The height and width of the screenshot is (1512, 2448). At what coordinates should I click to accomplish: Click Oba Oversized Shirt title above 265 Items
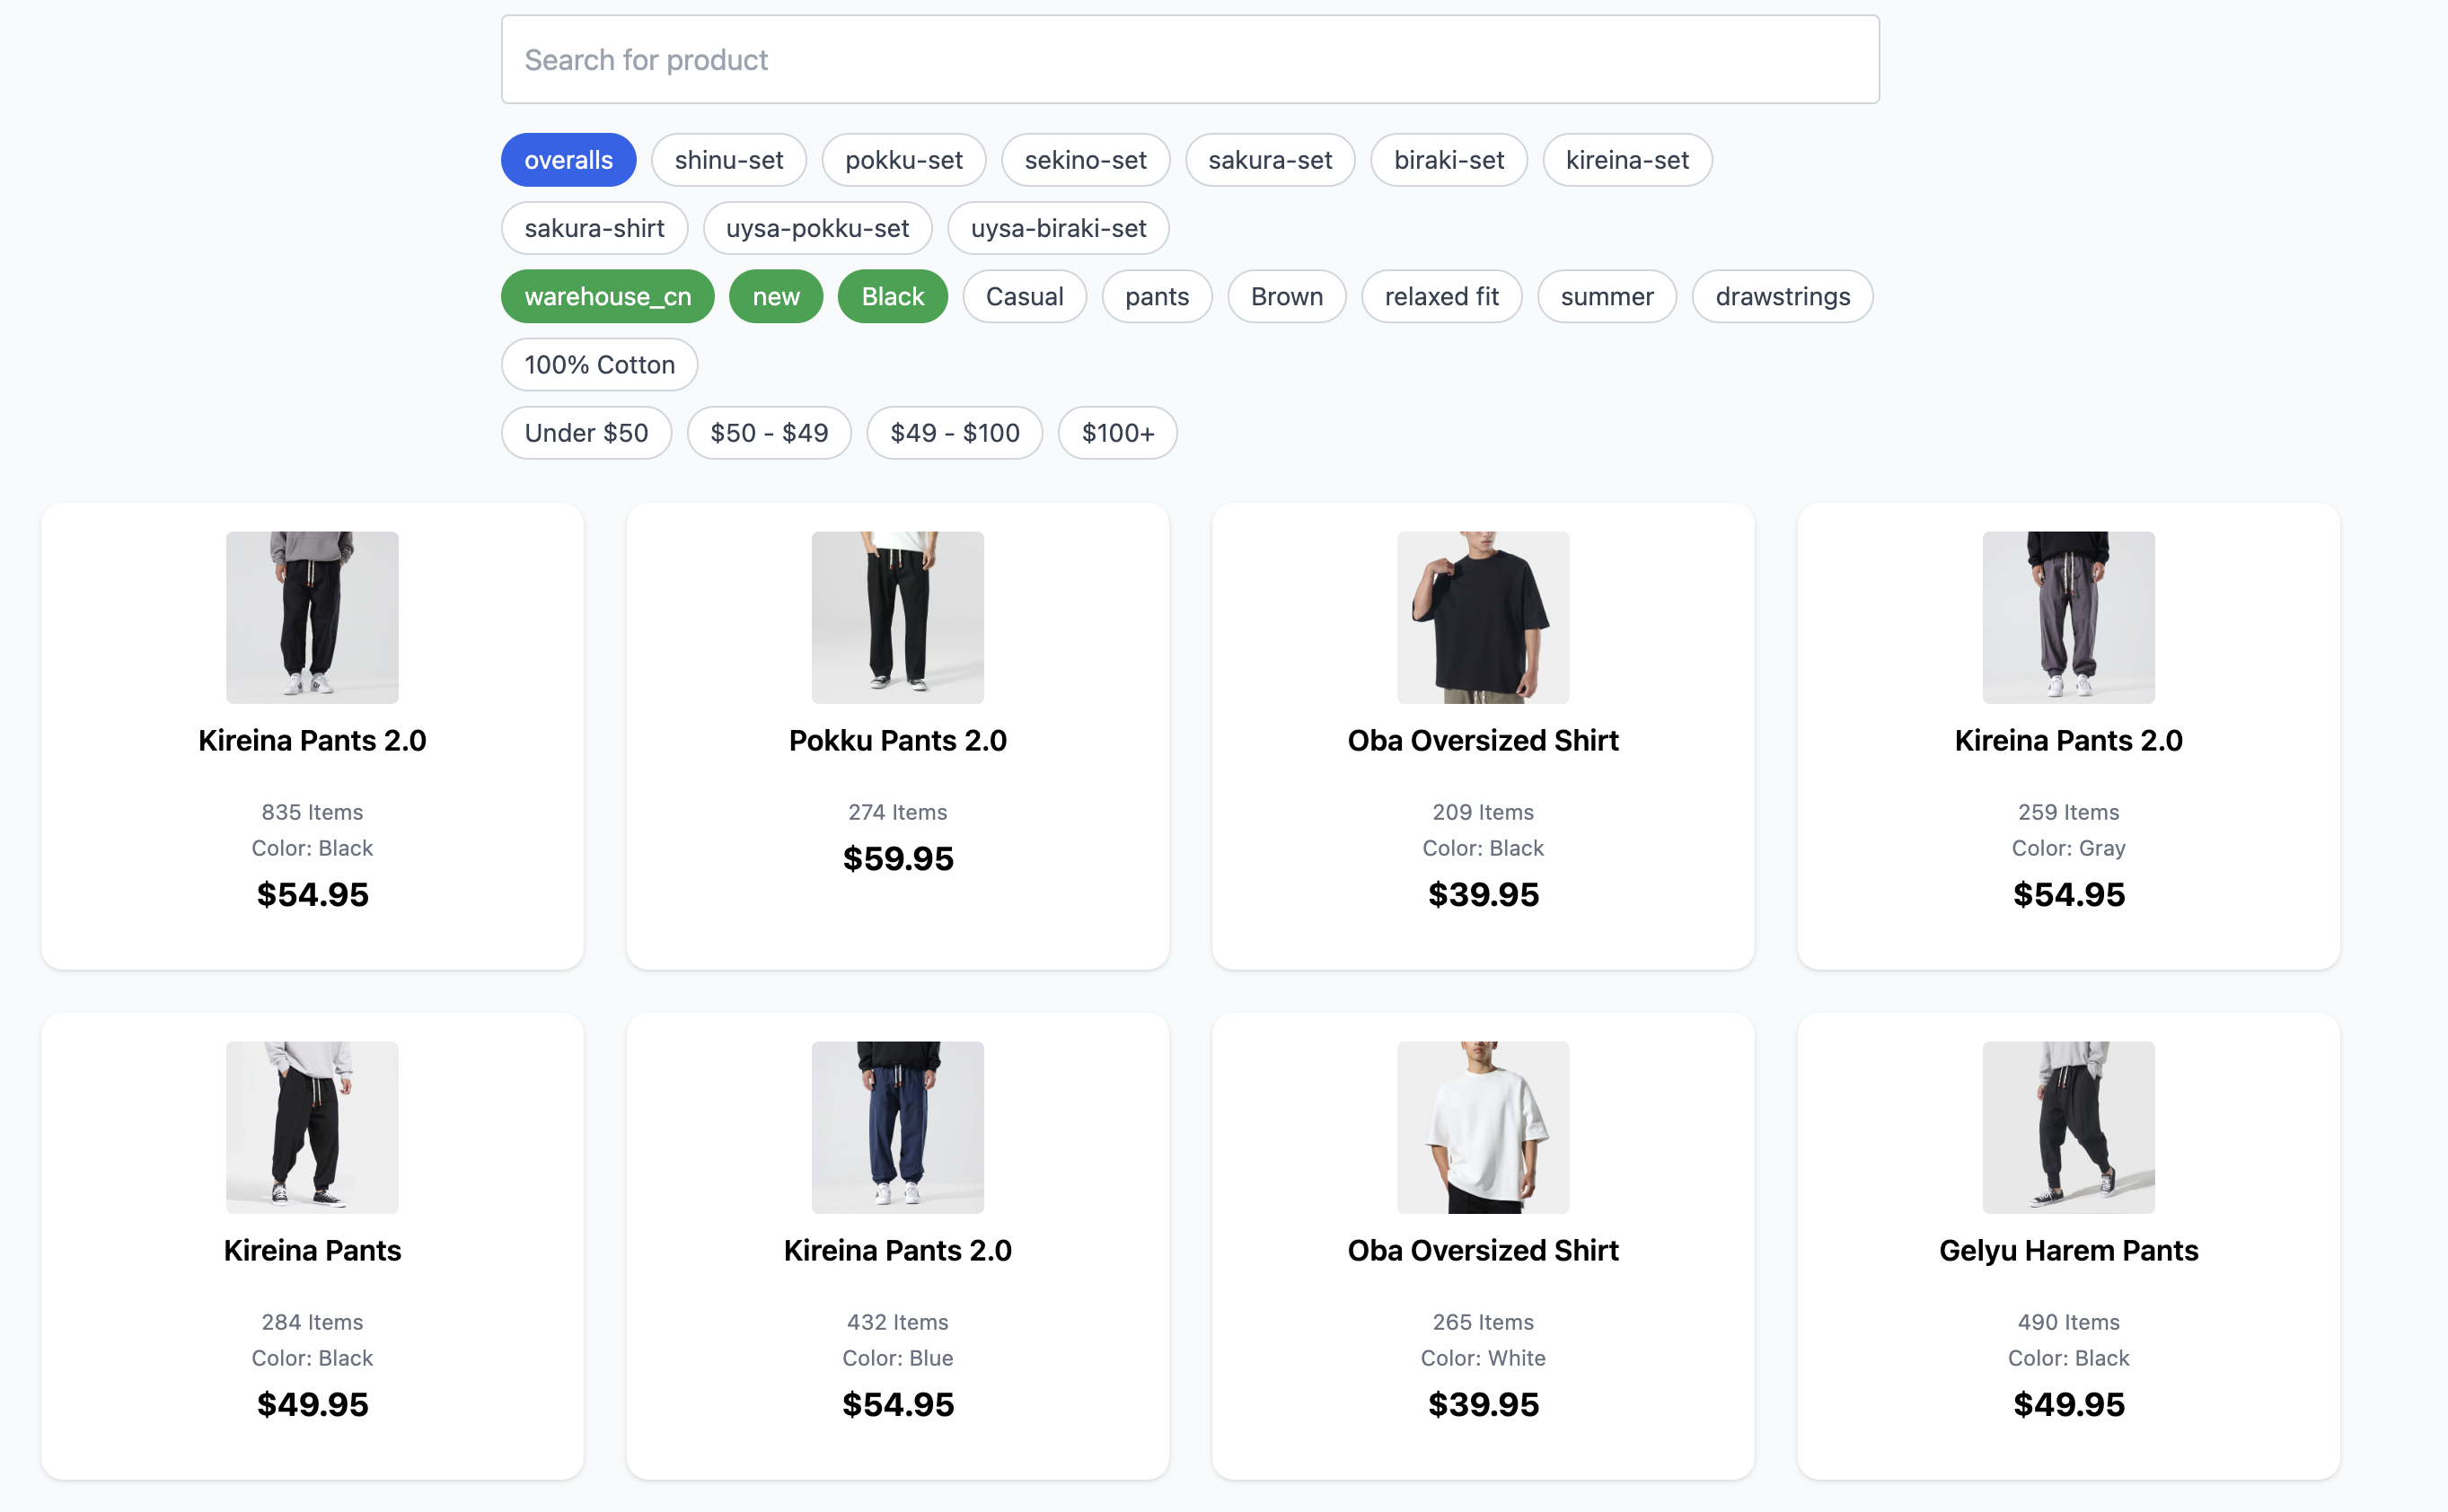1483,1250
